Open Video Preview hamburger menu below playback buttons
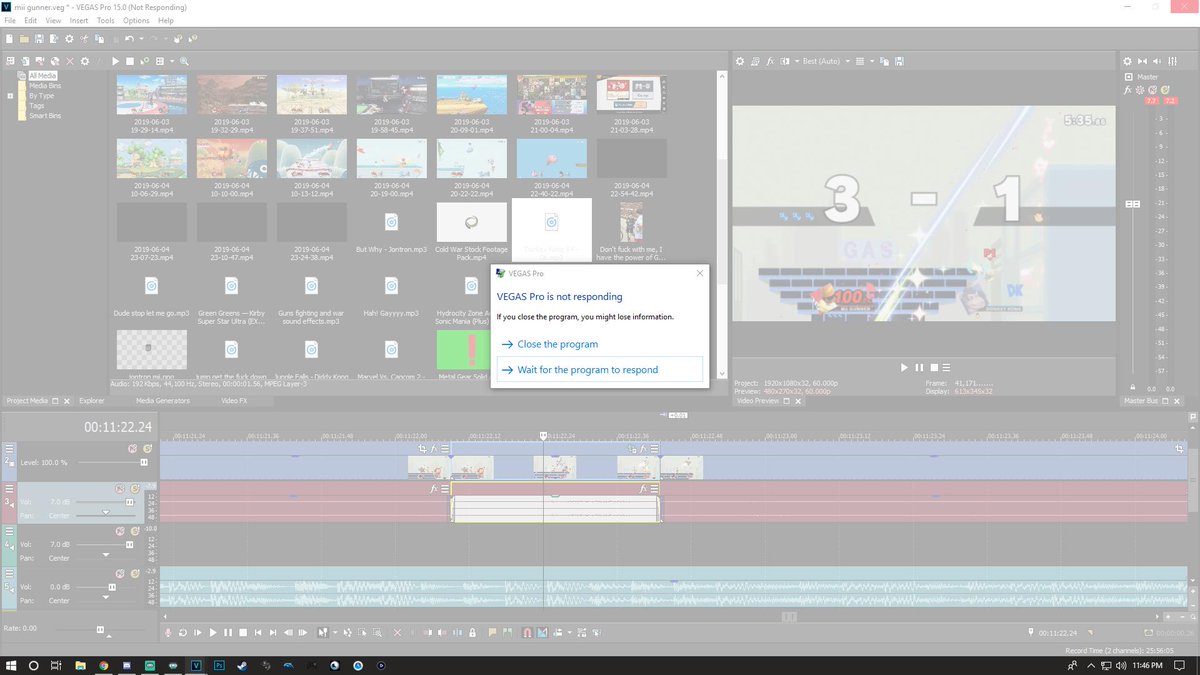This screenshot has width=1200, height=675. click(x=946, y=367)
